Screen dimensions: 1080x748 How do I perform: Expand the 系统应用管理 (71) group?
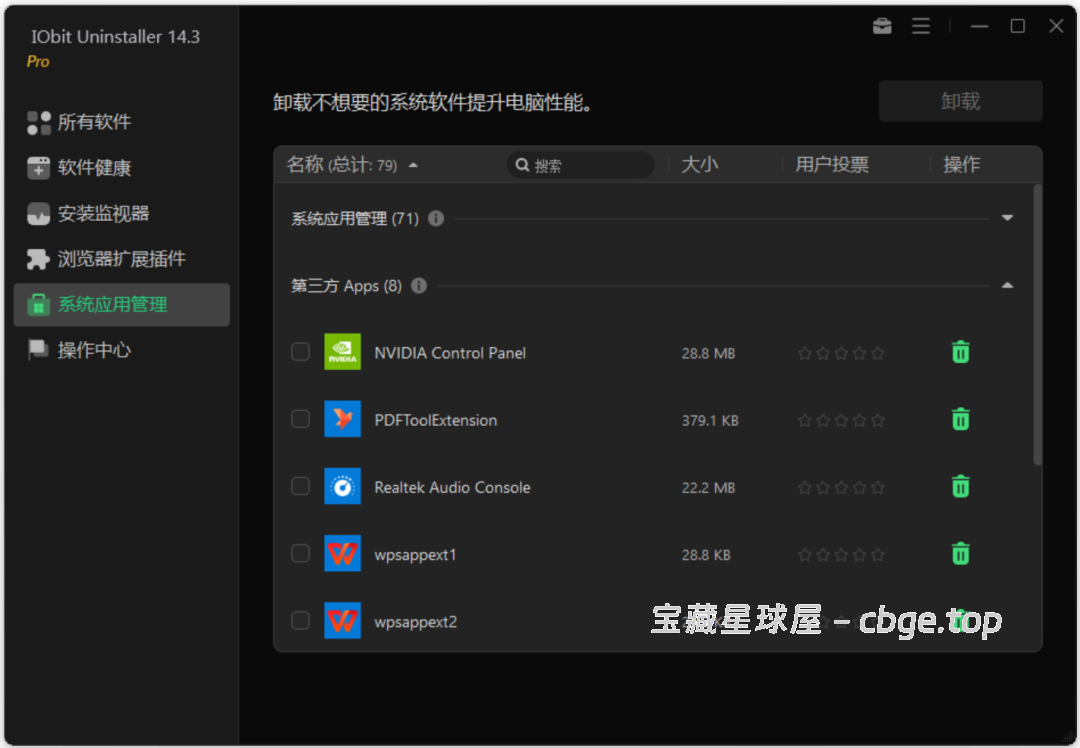tap(1007, 216)
